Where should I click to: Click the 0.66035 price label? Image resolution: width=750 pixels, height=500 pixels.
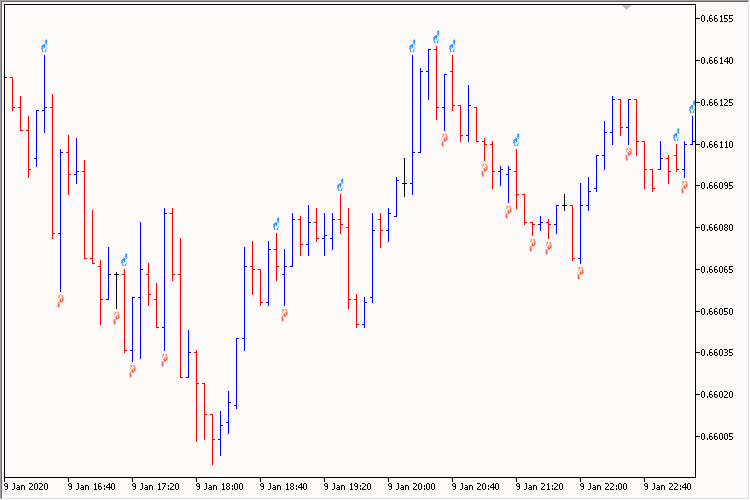click(x=717, y=353)
